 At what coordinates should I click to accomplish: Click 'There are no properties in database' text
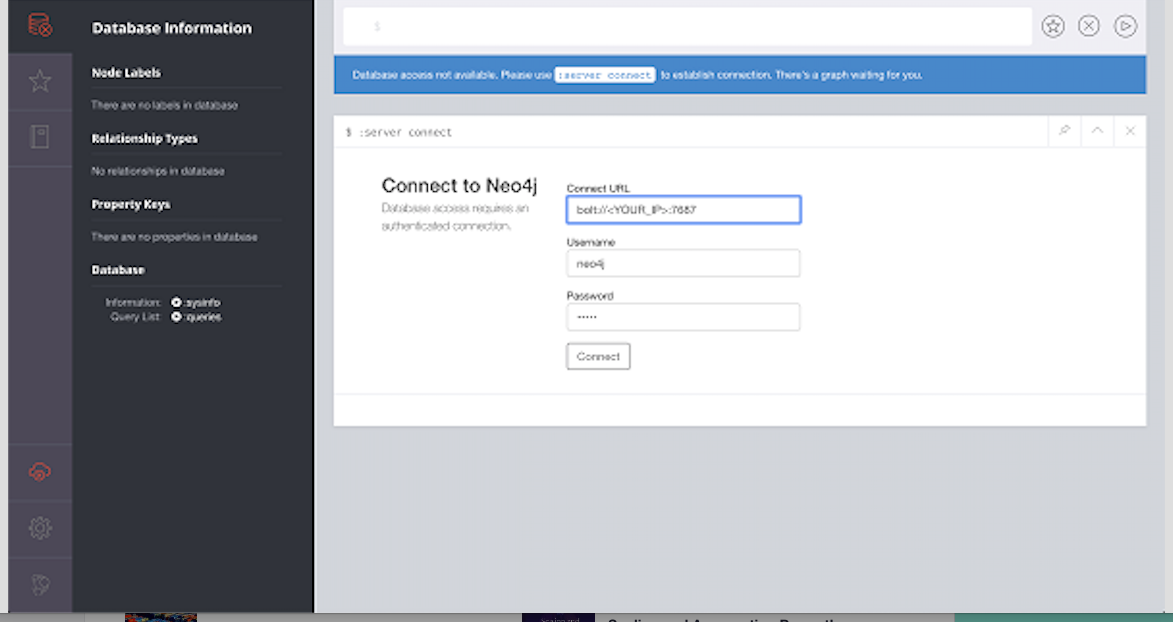tap(174, 237)
